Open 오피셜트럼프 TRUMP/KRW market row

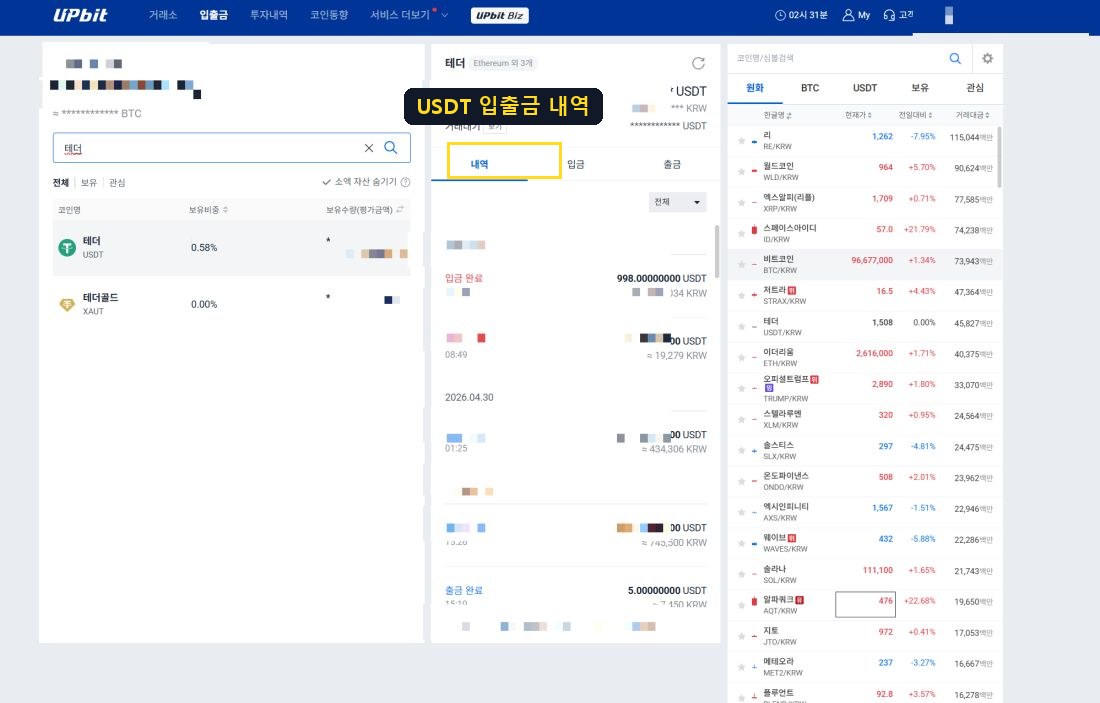(865, 388)
